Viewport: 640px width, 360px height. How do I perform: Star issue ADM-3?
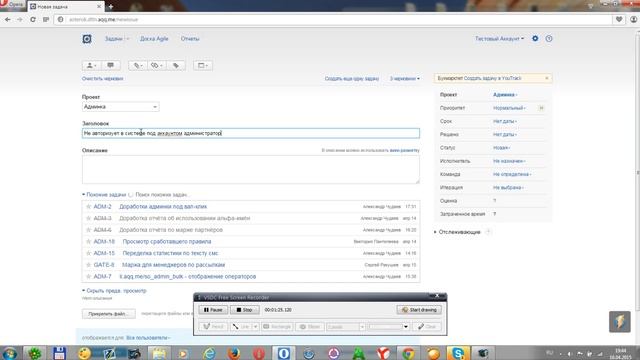click(88, 218)
